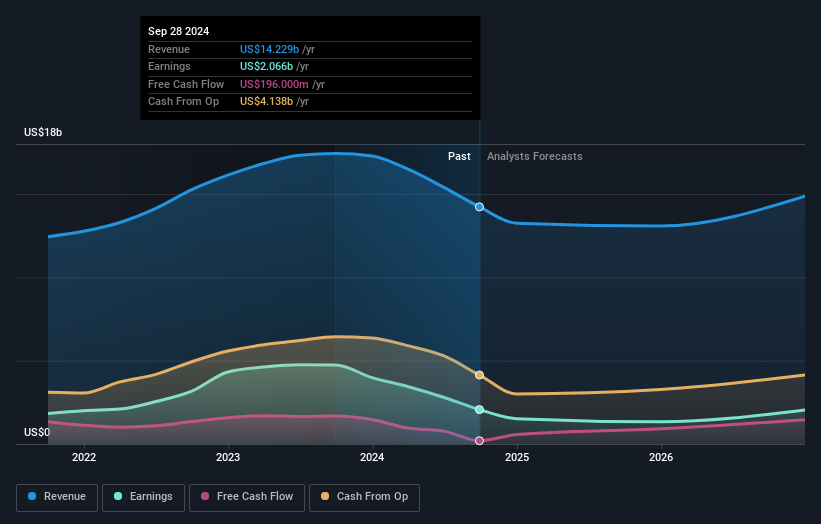Screen dimensions: 821x524
Task: Click the US$4.138b cash from op value
Action: [x=267, y=102]
